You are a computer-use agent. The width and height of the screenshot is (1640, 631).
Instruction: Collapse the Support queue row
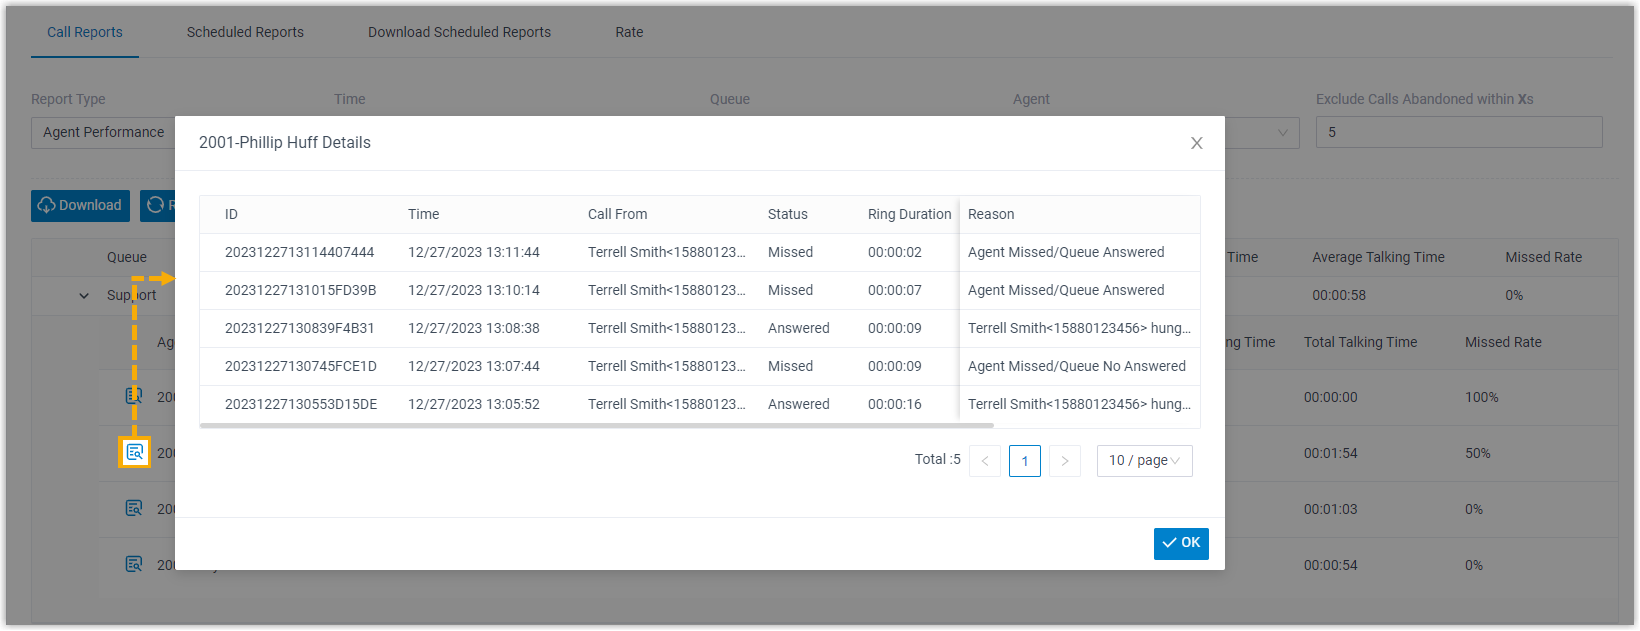[84, 296]
